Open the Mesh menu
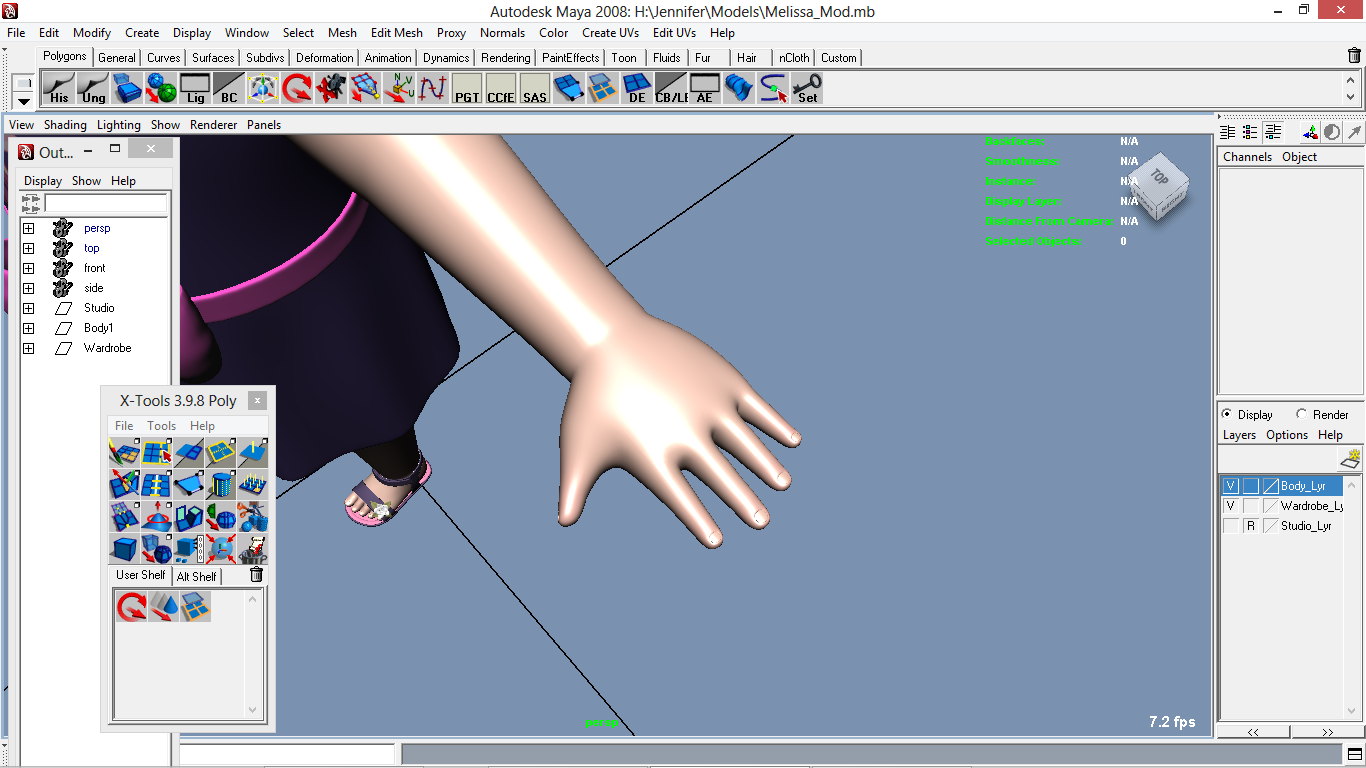 (342, 33)
